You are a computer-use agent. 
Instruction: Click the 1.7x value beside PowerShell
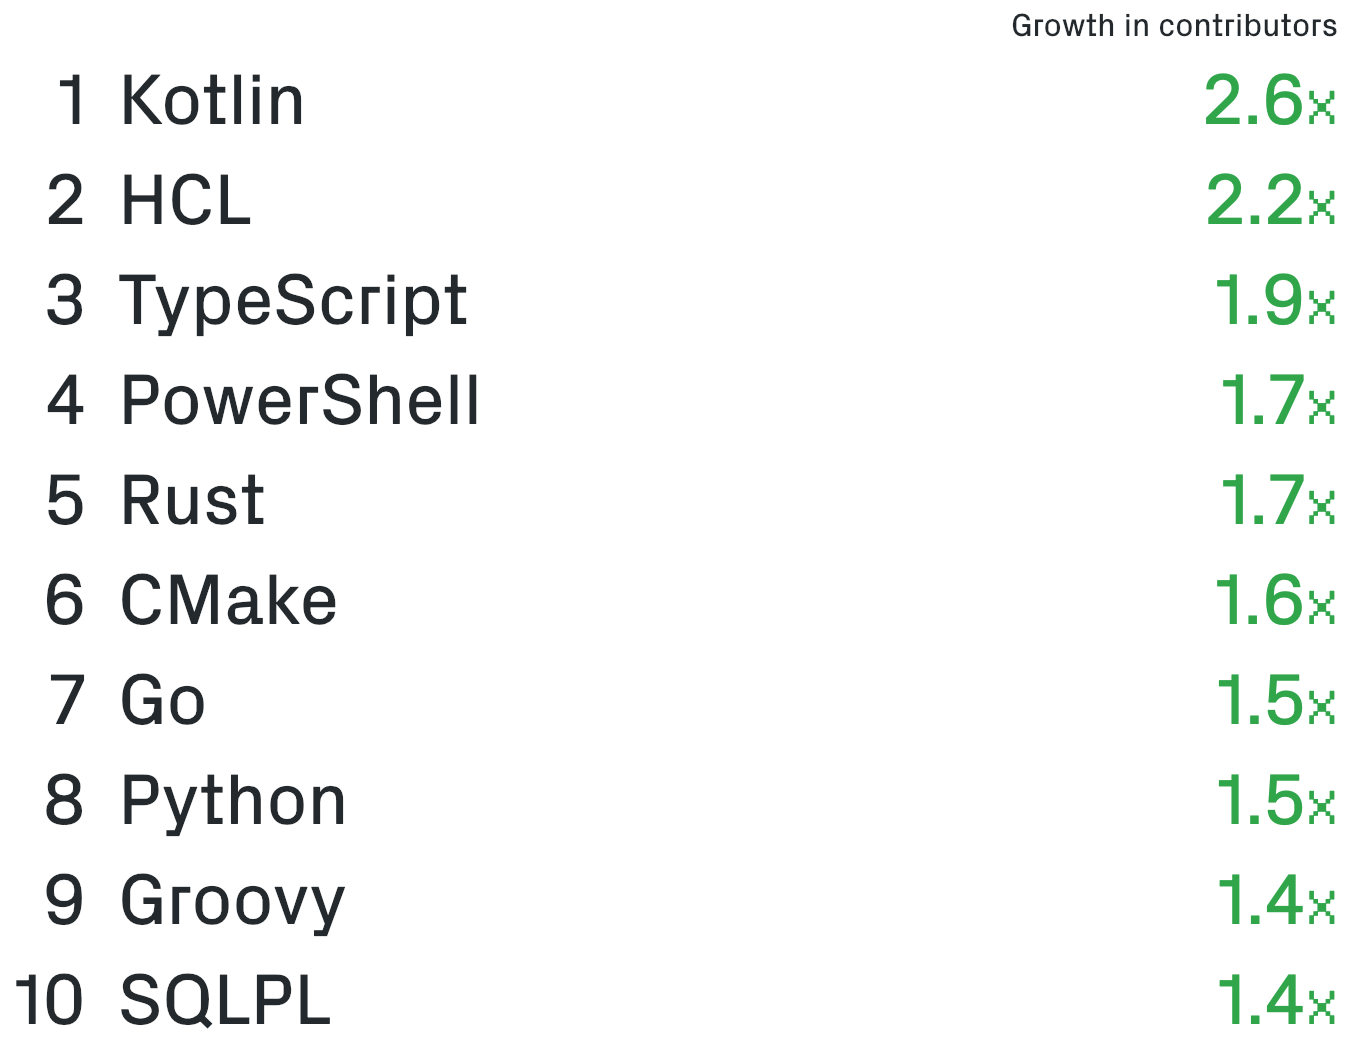tap(1277, 401)
